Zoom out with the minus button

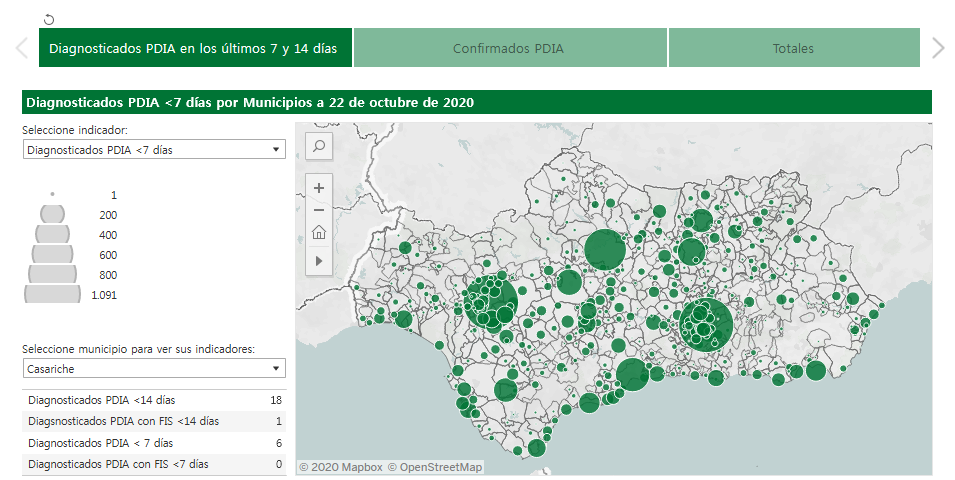[x=319, y=210]
